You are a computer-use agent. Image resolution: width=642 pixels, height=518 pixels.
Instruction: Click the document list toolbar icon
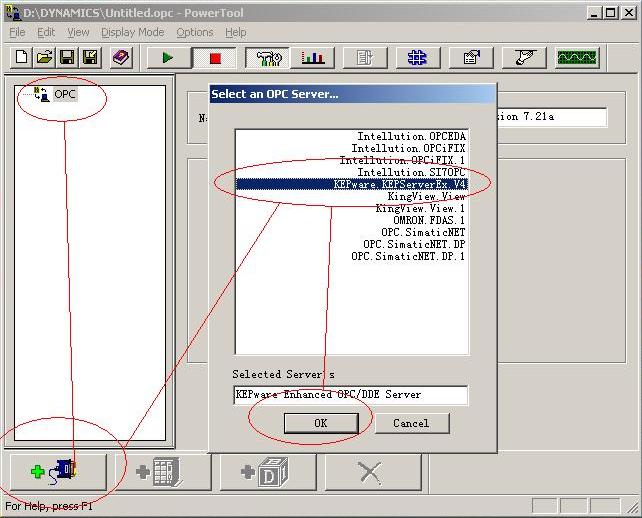pos(365,58)
